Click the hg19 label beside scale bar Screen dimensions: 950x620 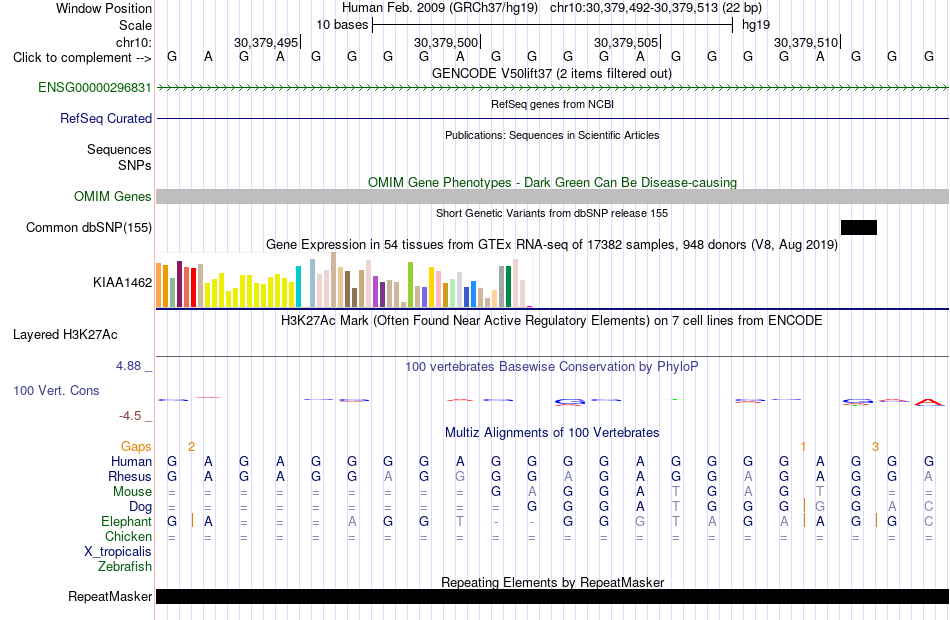pyautogui.click(x=756, y=25)
